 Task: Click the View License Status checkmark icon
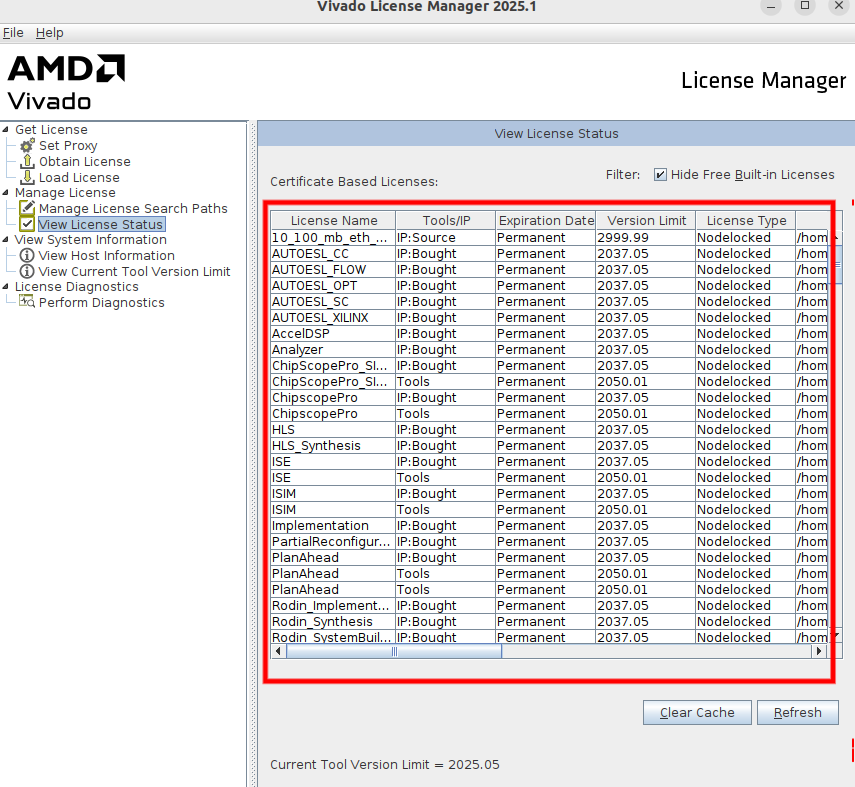point(27,224)
